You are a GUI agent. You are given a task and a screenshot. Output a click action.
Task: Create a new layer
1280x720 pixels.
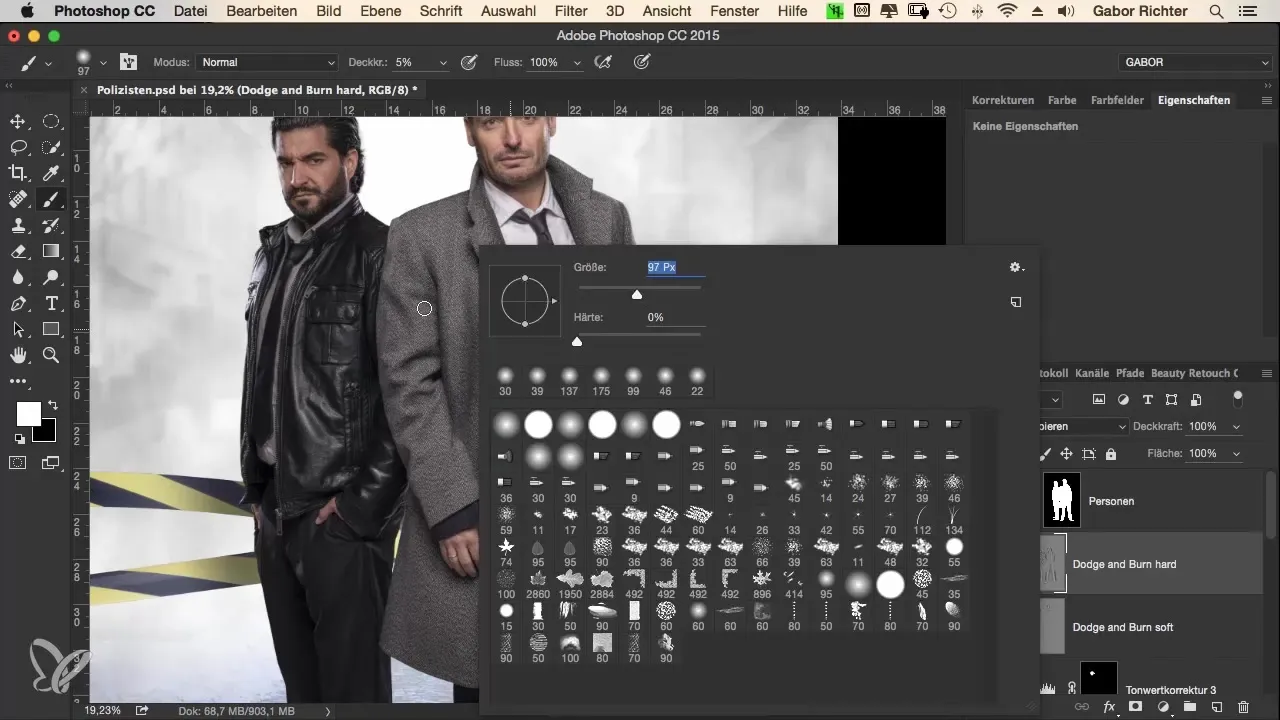coord(1216,707)
